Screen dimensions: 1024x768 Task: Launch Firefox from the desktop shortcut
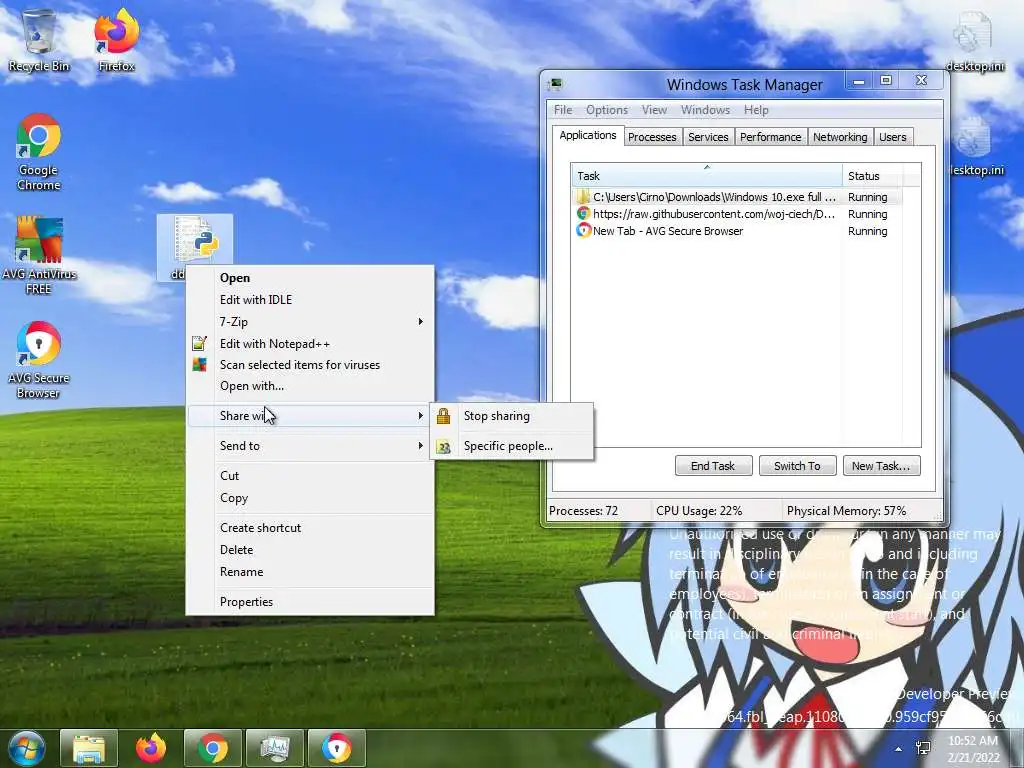(116, 39)
